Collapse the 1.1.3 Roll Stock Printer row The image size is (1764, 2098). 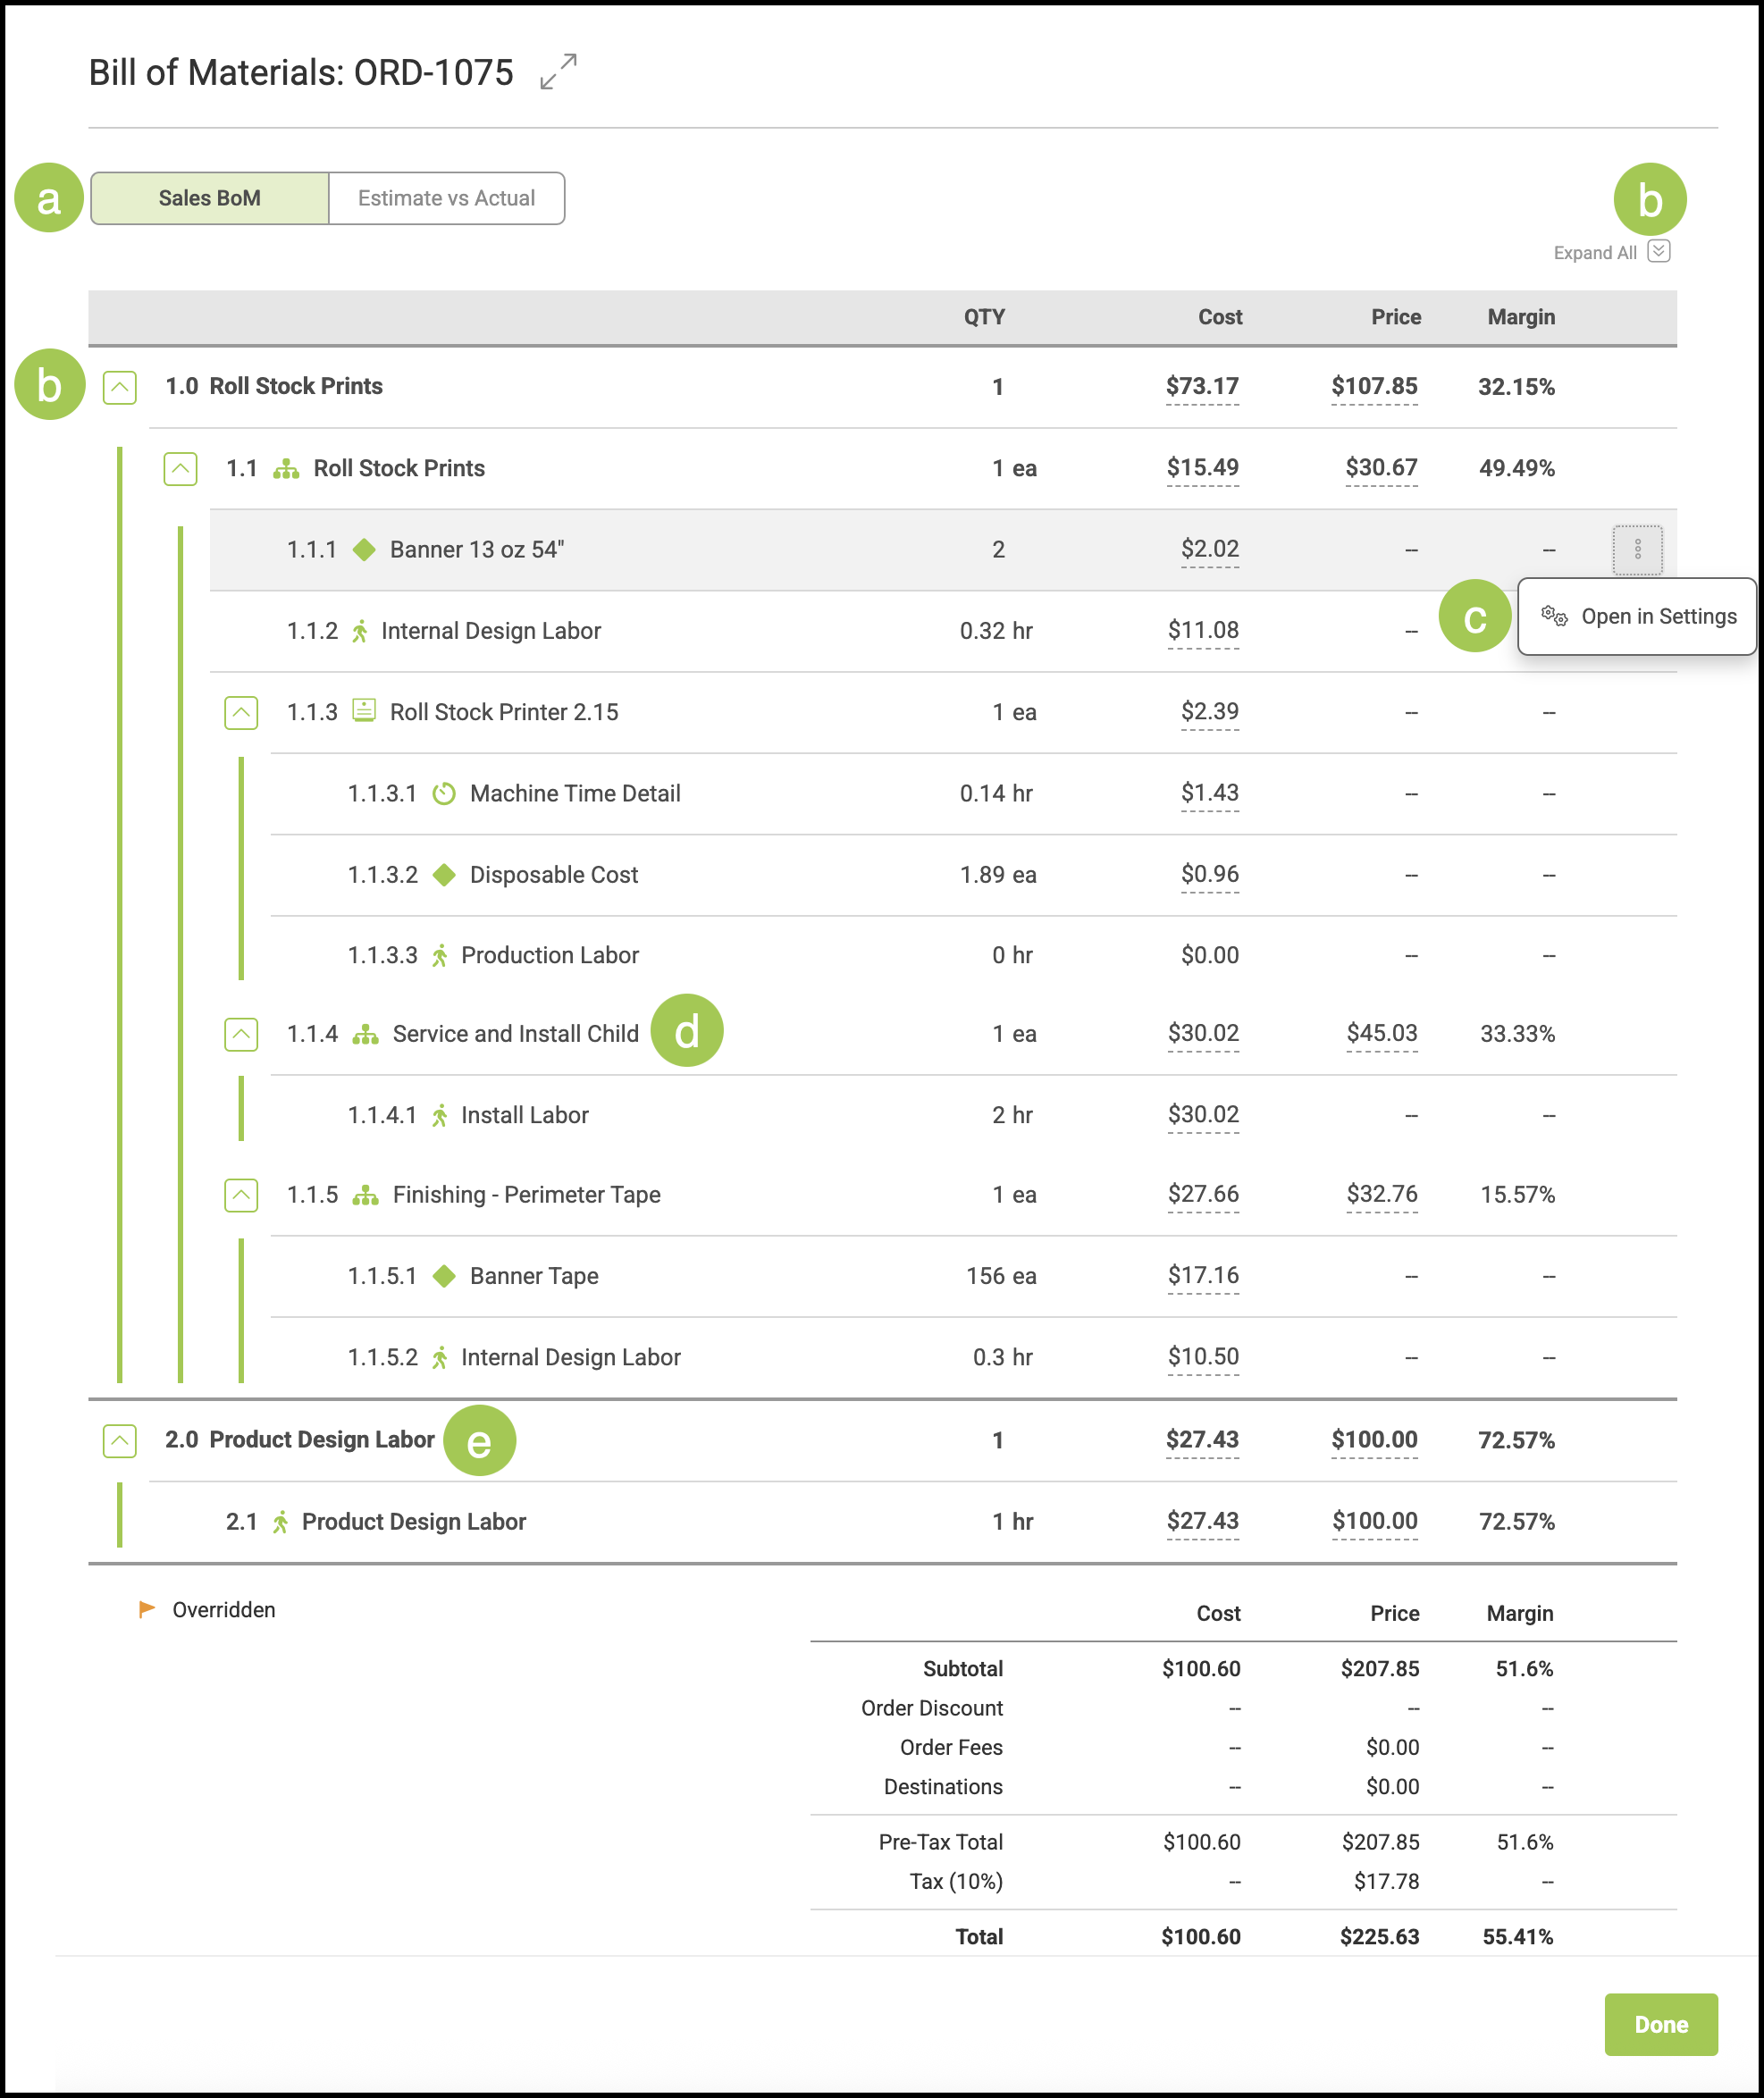pos(241,712)
